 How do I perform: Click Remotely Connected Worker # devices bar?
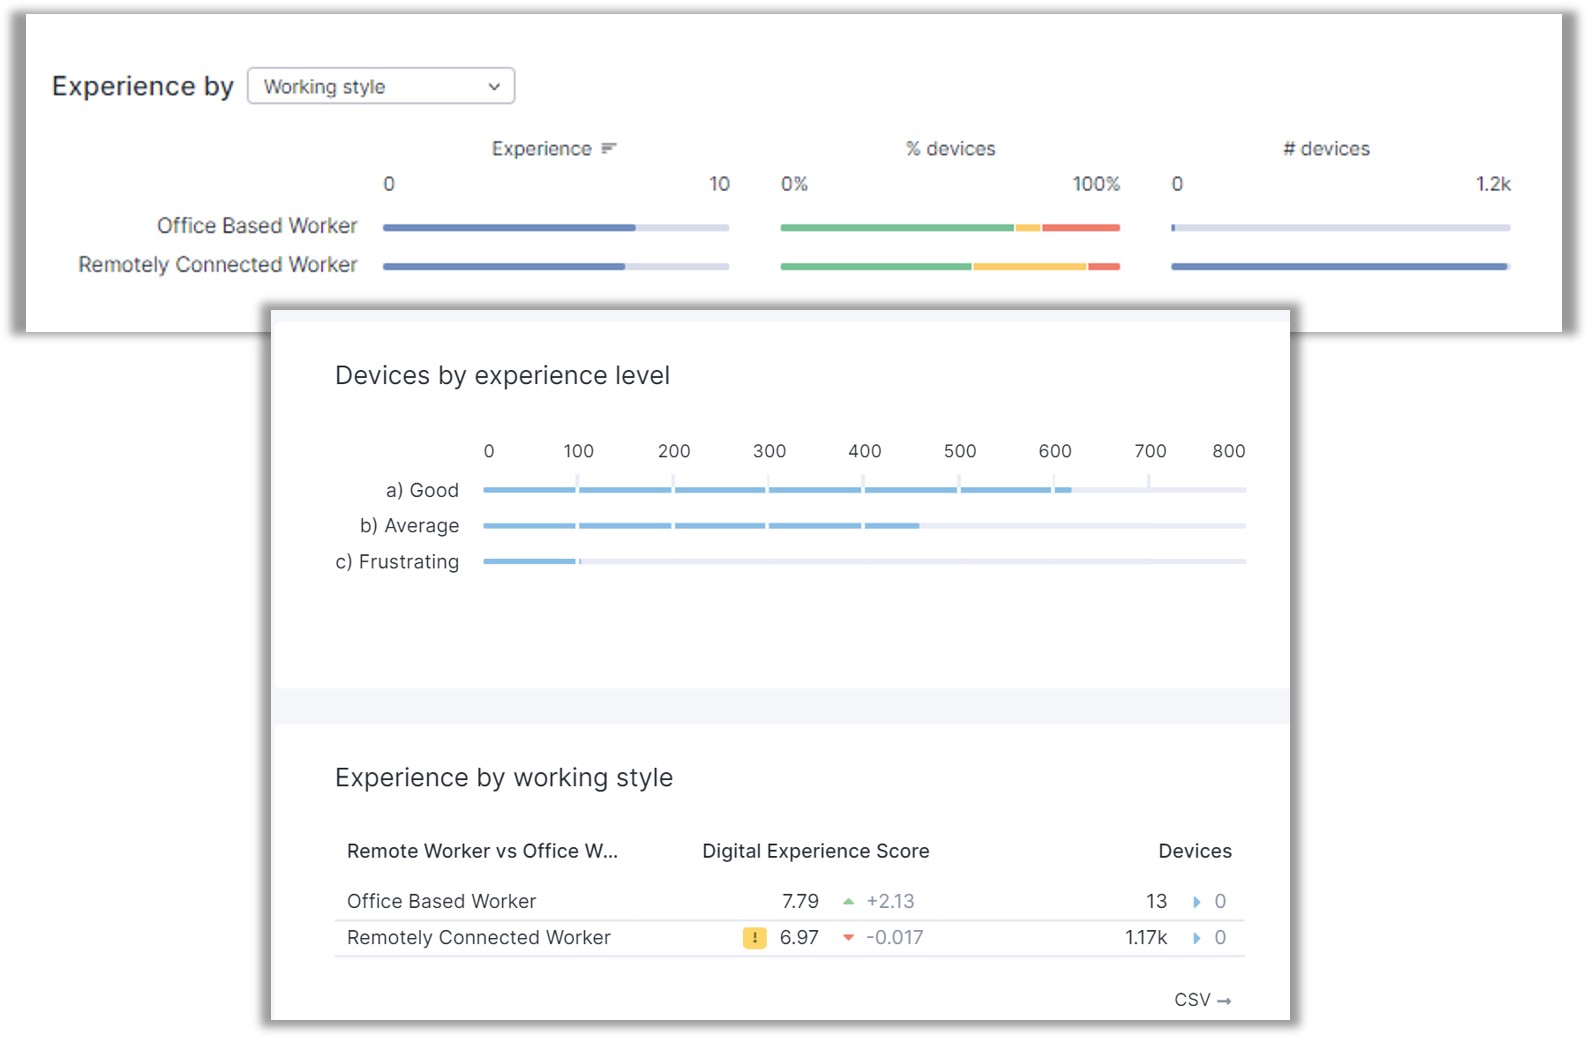tap(1338, 267)
